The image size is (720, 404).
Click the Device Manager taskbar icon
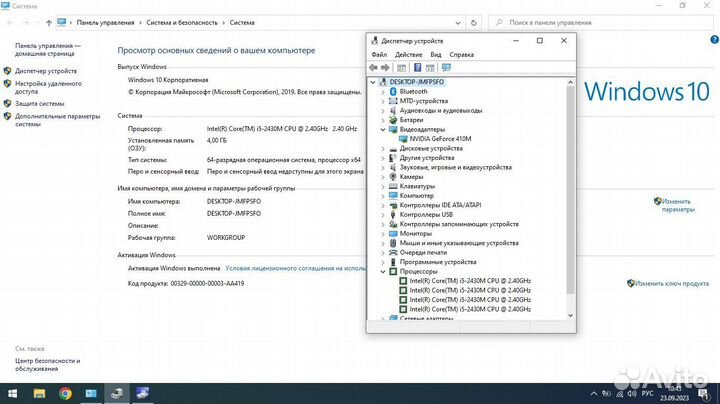pos(117,393)
